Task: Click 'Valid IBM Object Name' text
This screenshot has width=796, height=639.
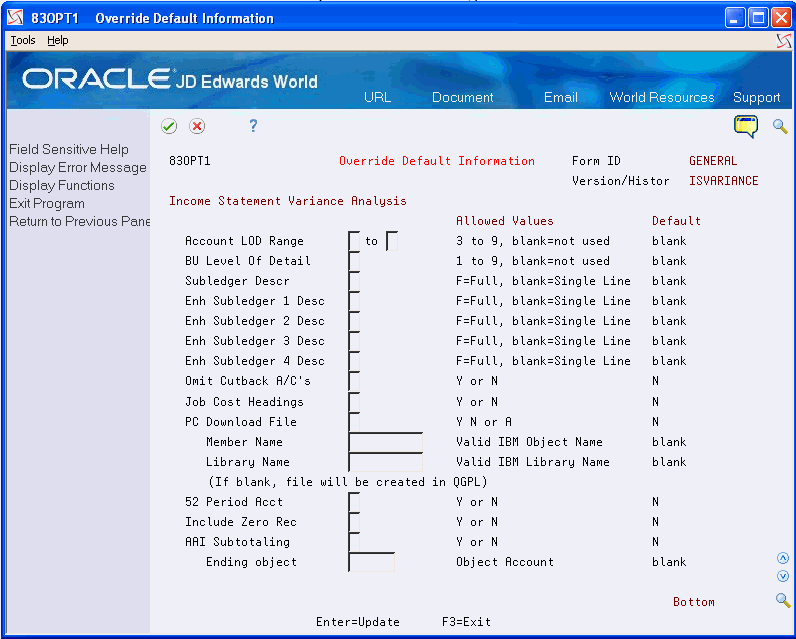Action: tap(529, 442)
